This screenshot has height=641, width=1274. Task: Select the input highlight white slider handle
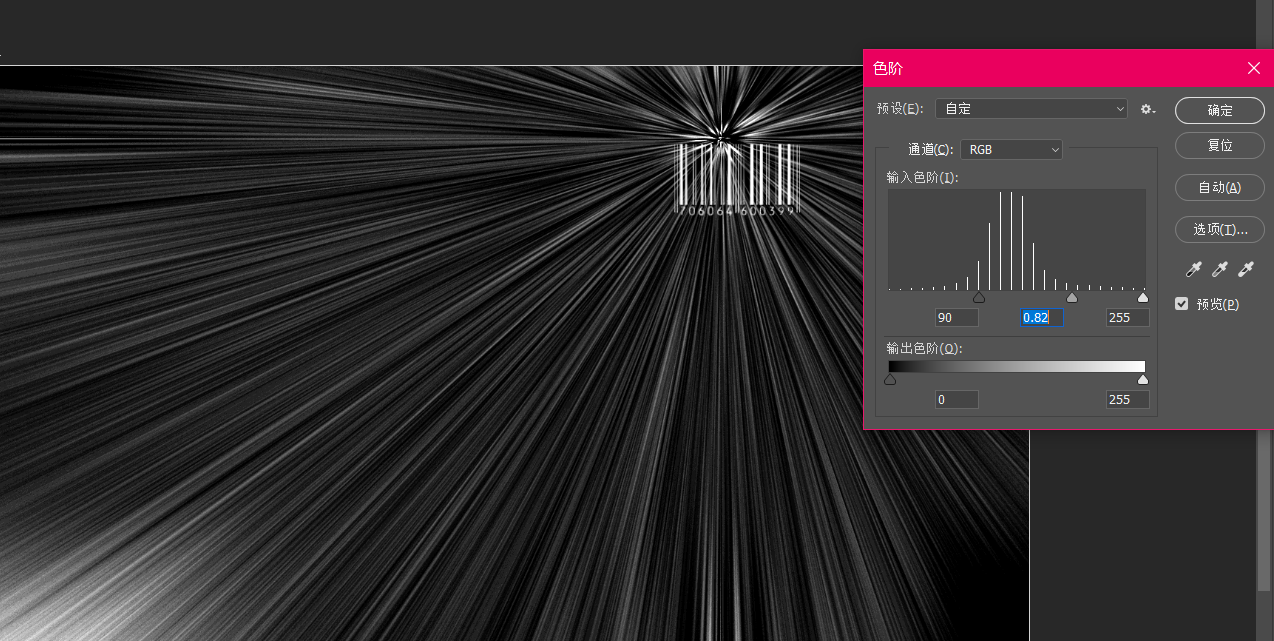pyautogui.click(x=1143, y=298)
